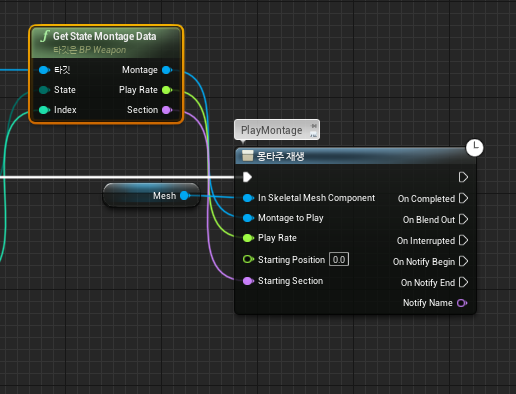
Task: Click the Notify Name output pin
Action: pos(462,303)
